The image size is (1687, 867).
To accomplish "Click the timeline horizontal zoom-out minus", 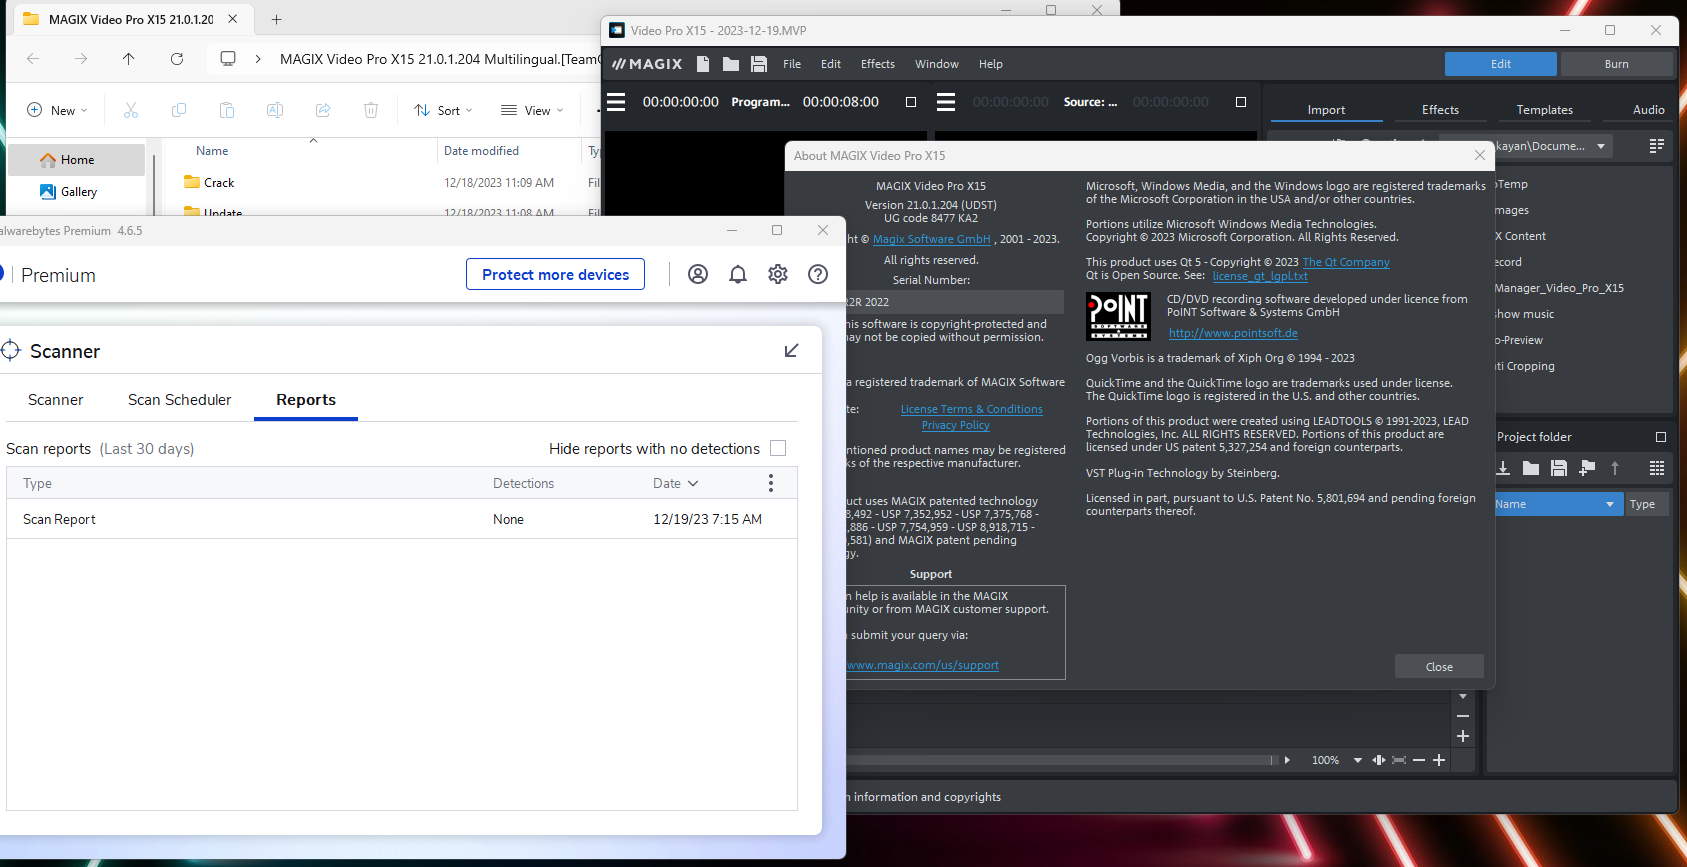I will tap(1419, 760).
